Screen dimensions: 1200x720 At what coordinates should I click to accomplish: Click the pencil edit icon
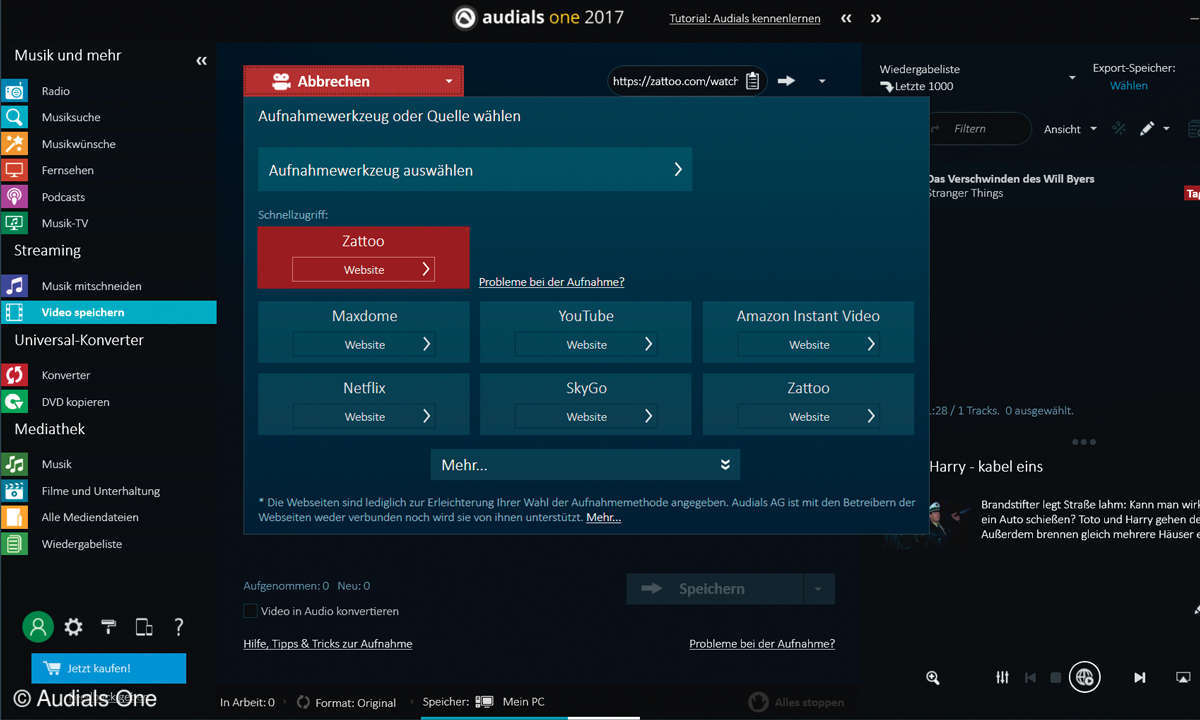click(x=1147, y=128)
